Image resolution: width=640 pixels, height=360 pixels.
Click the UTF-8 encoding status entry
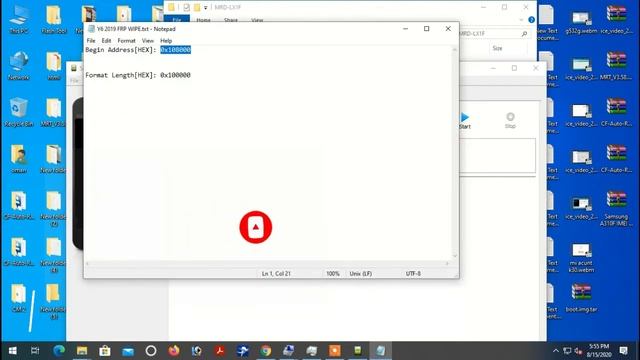(x=413, y=273)
